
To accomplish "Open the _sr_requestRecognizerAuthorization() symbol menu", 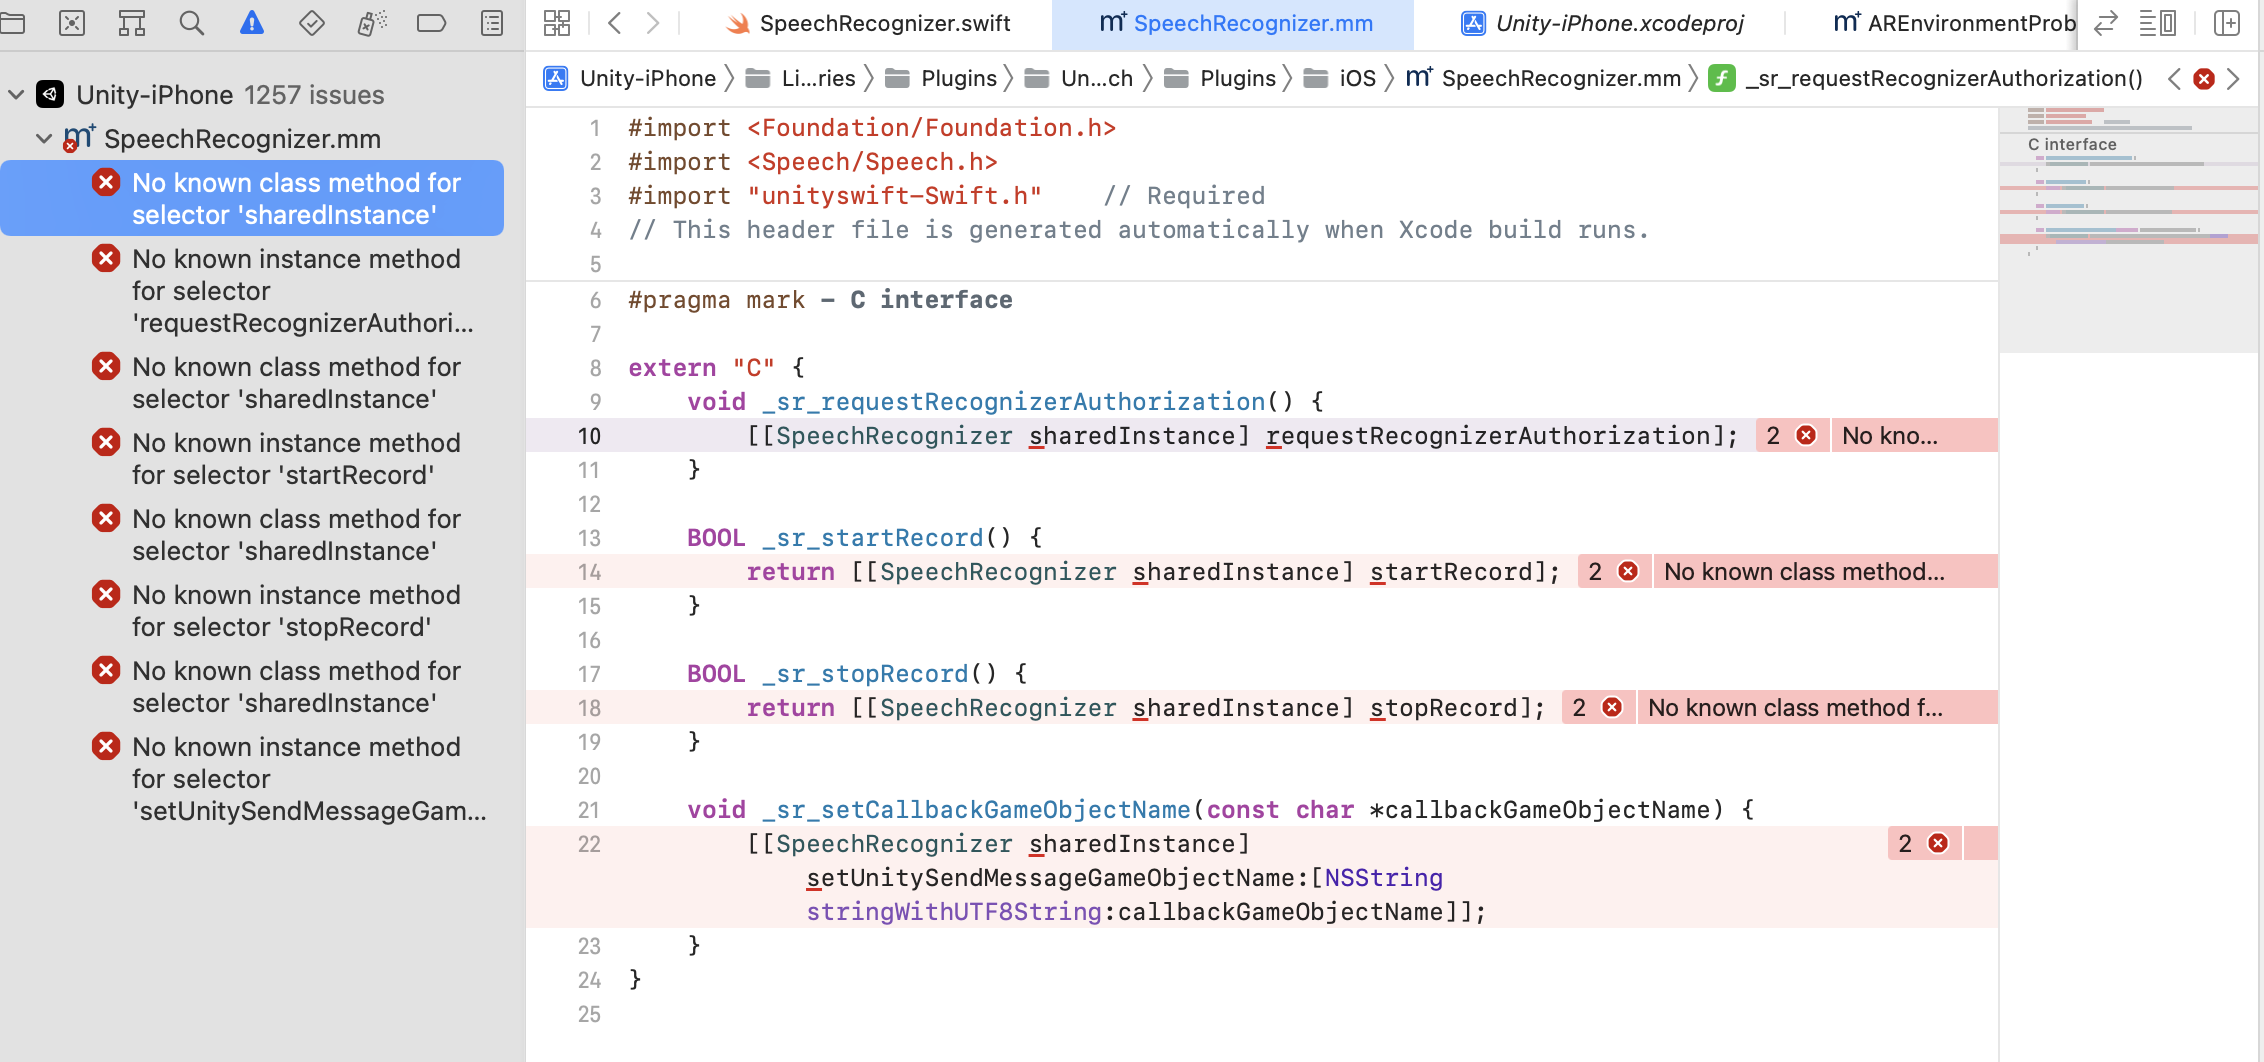I will click(1926, 79).
